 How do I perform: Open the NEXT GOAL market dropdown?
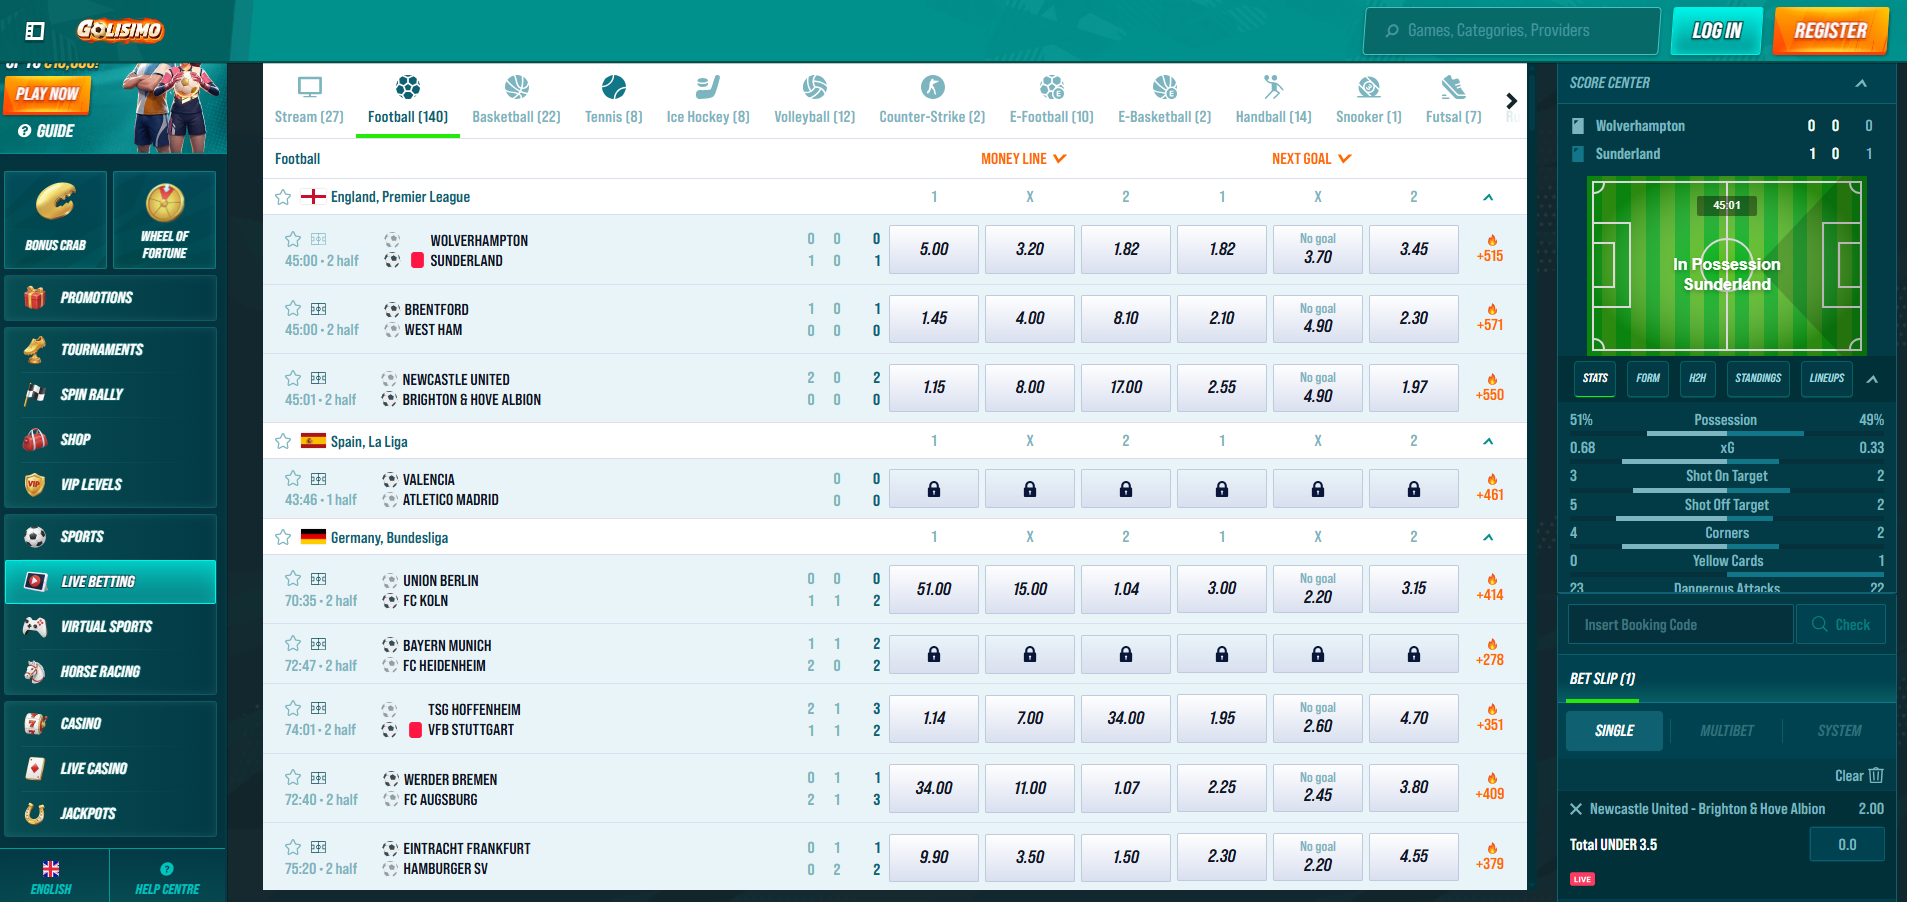[1311, 158]
